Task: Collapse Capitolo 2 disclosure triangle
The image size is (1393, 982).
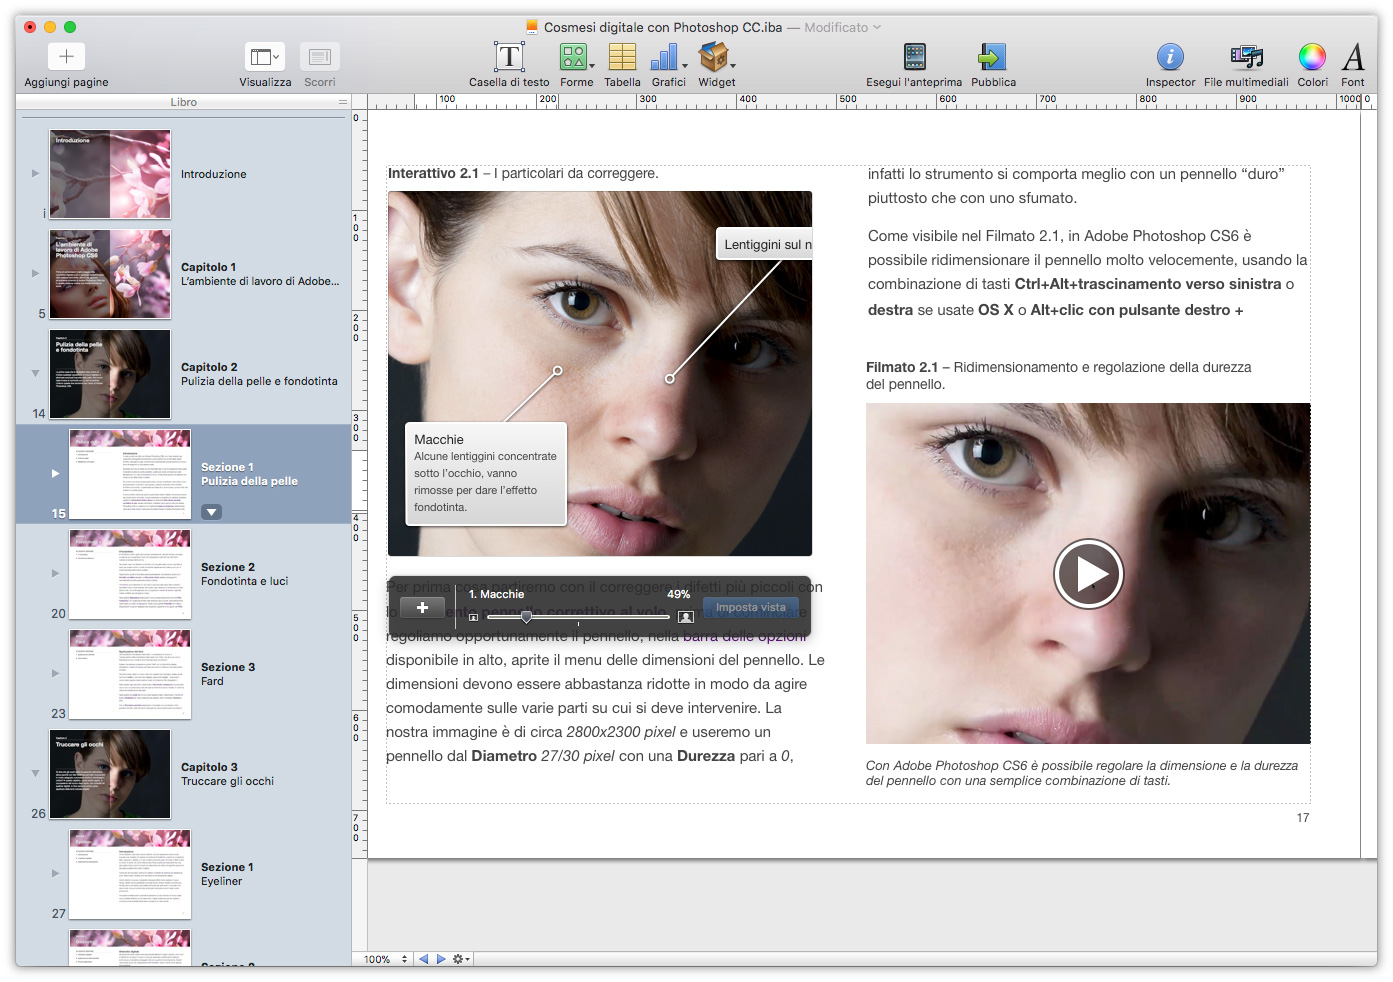Action: [x=35, y=373]
